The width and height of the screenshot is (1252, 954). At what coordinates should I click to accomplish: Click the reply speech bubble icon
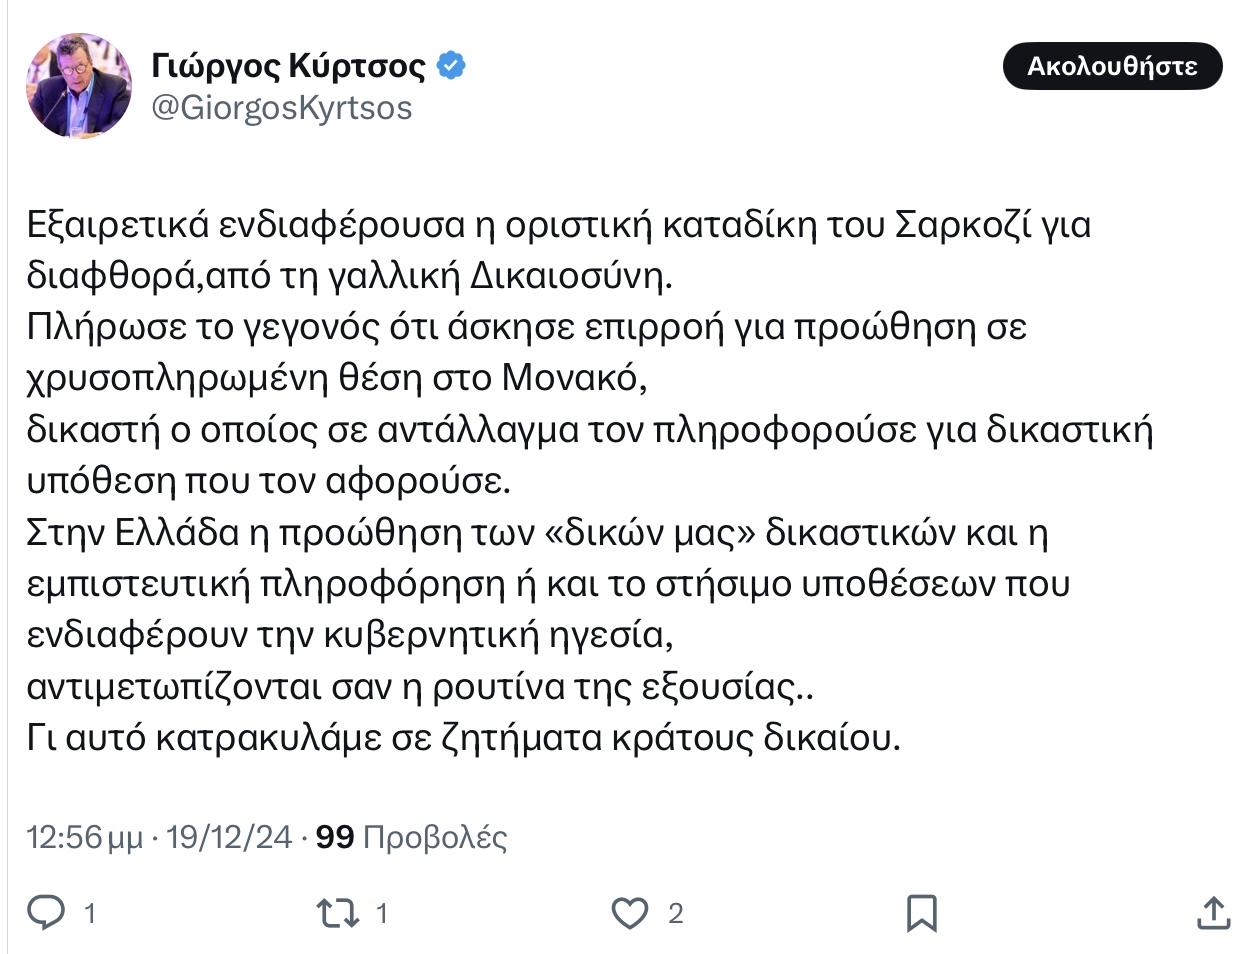click(45, 912)
